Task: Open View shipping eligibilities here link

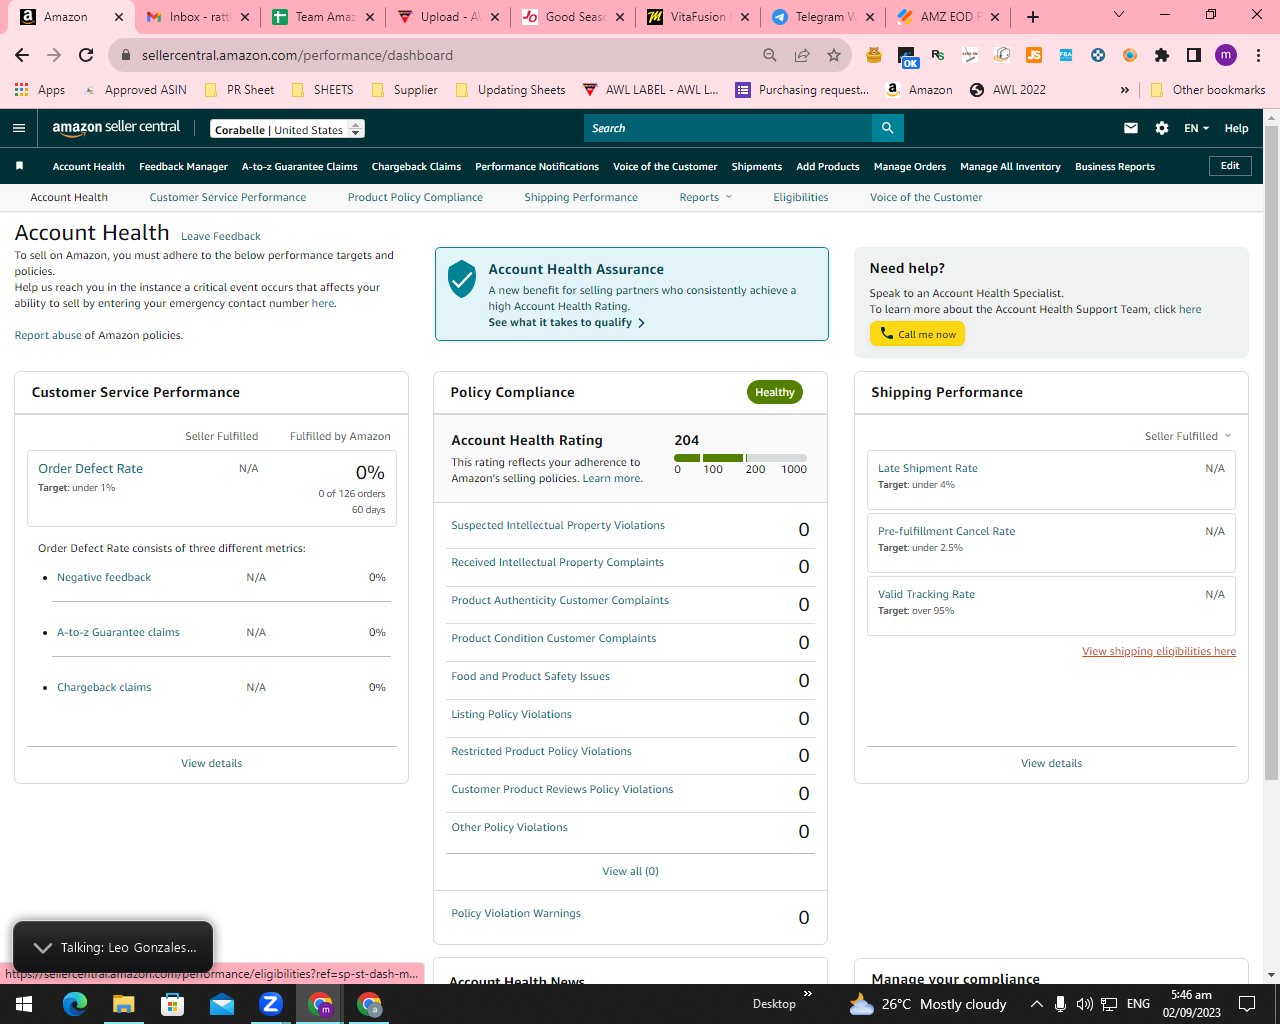Action: click(x=1159, y=651)
